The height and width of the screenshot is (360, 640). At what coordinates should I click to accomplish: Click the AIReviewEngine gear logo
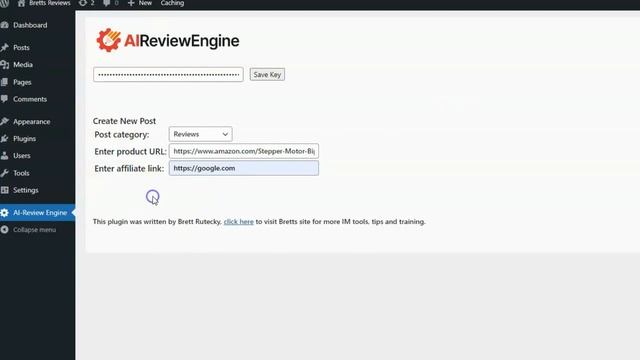108,40
